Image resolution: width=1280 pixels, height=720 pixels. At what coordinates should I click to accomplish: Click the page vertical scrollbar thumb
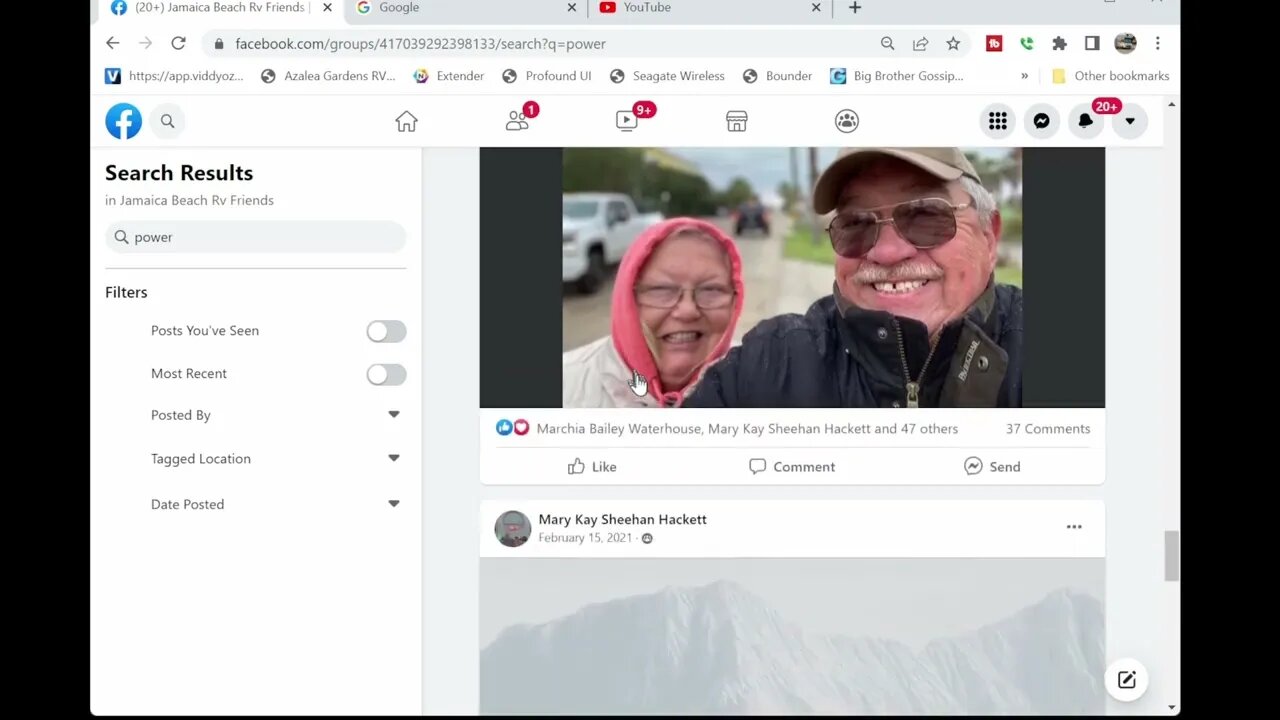(x=1171, y=556)
